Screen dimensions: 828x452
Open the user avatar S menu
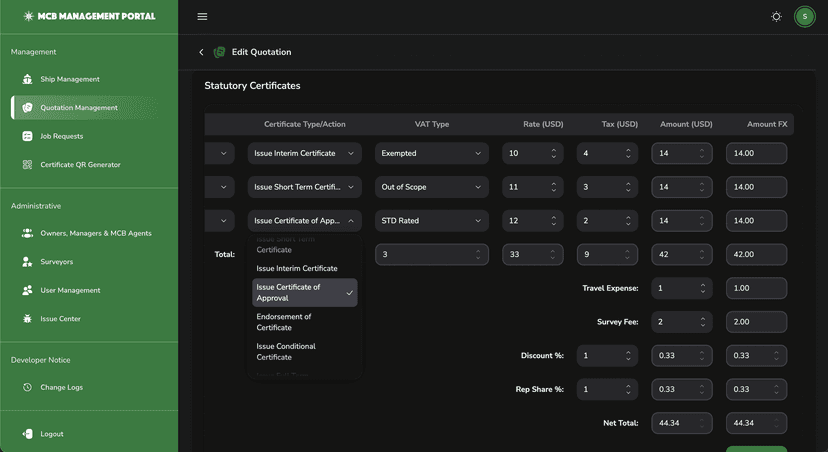pos(805,17)
